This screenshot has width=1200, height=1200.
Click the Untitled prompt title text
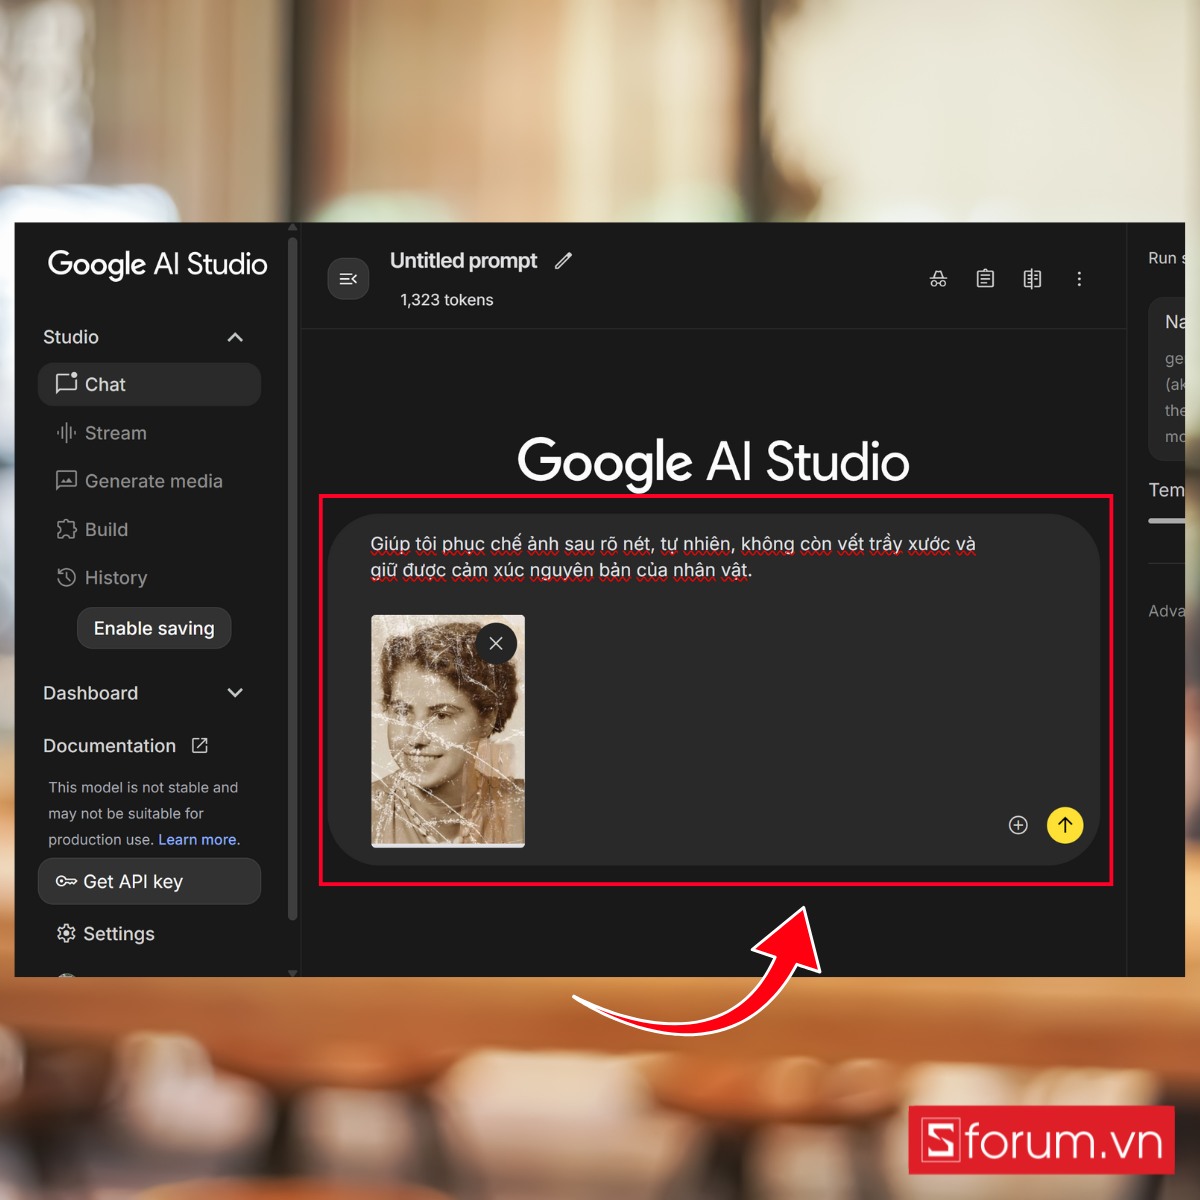tap(463, 261)
